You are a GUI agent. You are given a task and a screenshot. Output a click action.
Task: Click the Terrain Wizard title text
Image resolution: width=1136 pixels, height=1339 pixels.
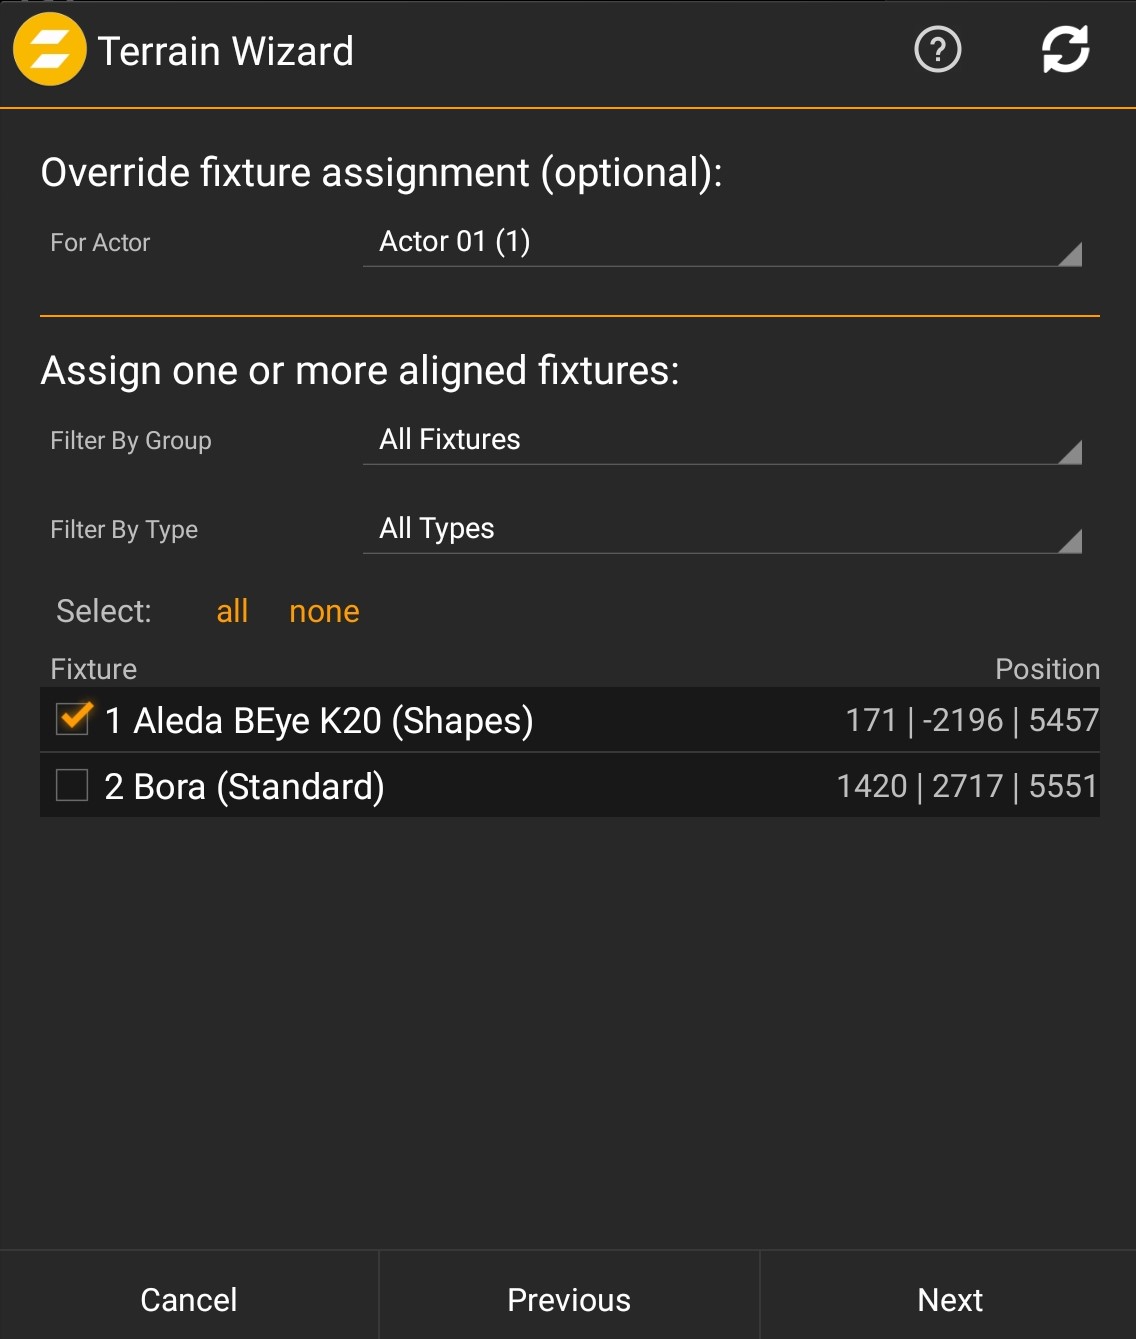coord(226,51)
